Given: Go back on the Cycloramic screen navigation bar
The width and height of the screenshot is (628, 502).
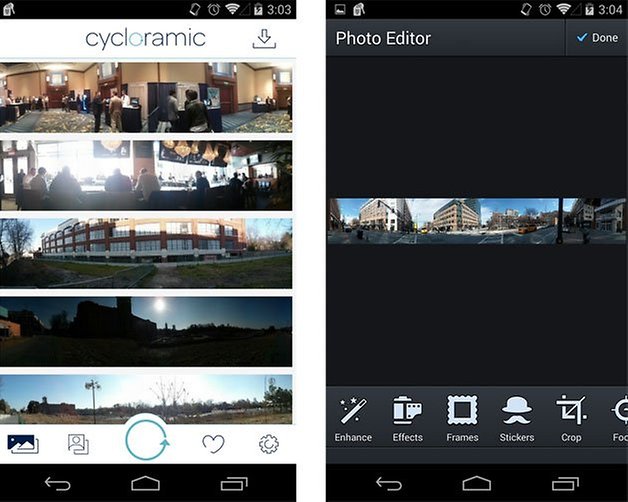Looking at the screenshot, I should pyautogui.click(x=58, y=484).
